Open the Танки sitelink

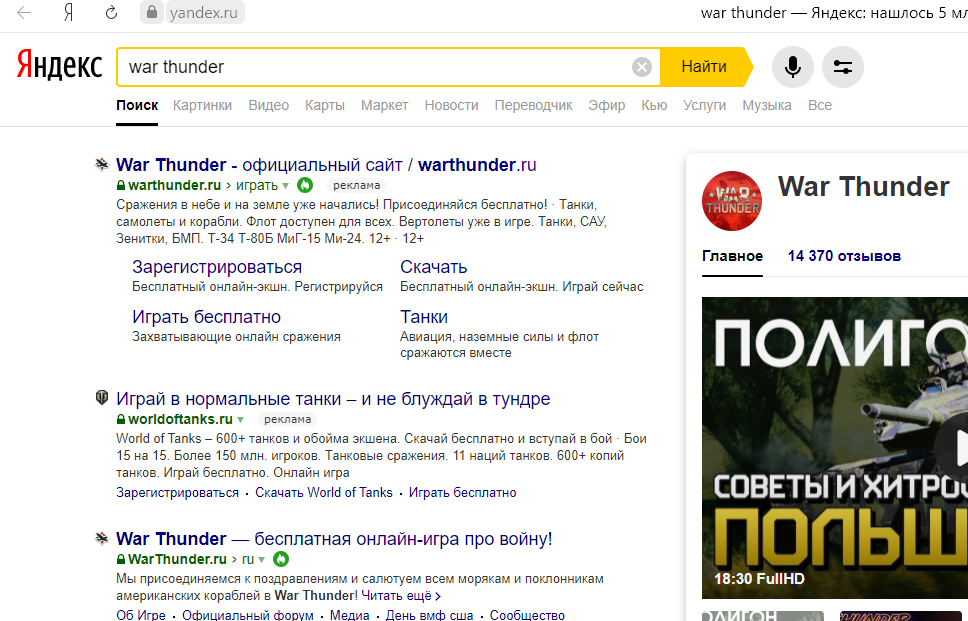coord(424,317)
